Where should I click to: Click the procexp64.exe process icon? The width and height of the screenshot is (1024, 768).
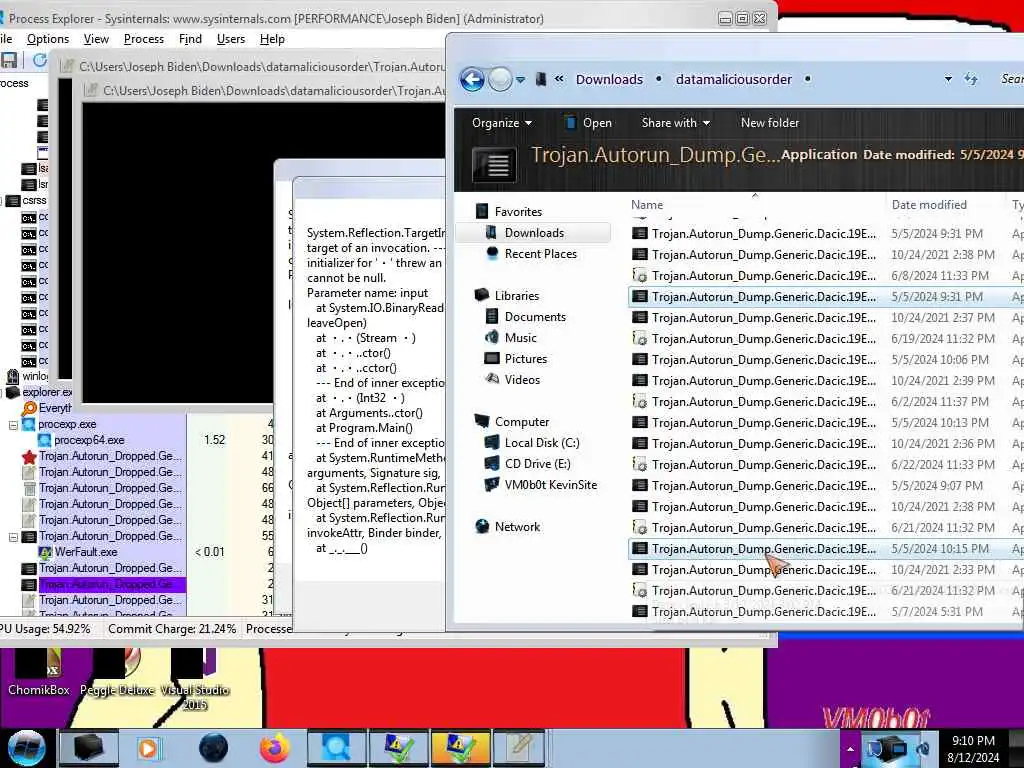pos(44,440)
